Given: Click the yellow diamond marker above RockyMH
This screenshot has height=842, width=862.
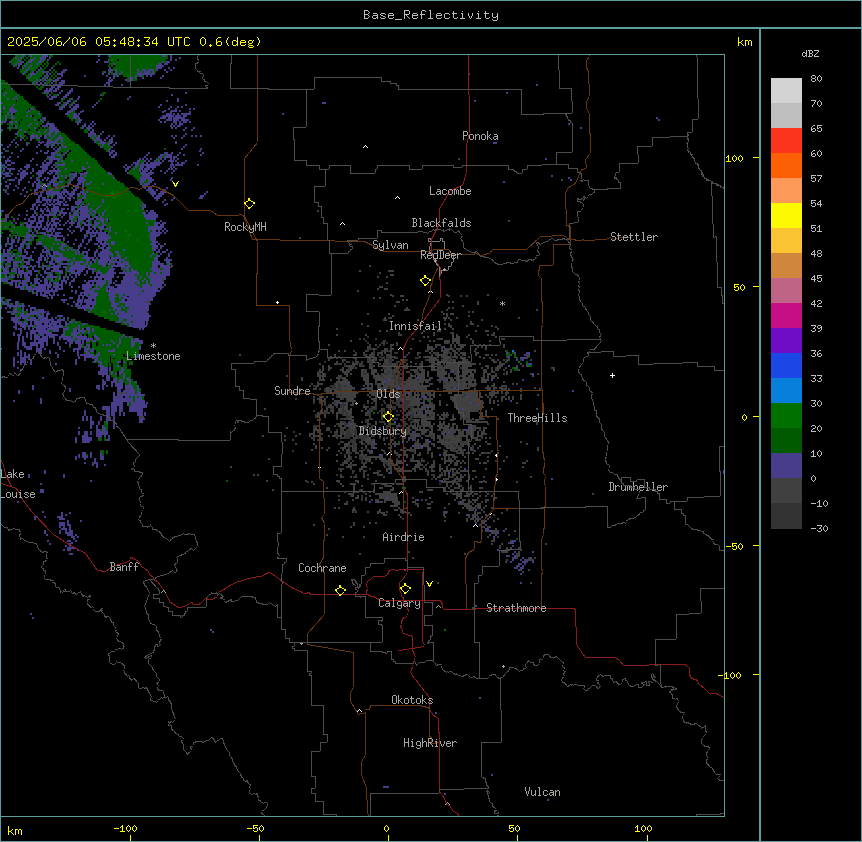Looking at the screenshot, I should pyautogui.click(x=249, y=204).
